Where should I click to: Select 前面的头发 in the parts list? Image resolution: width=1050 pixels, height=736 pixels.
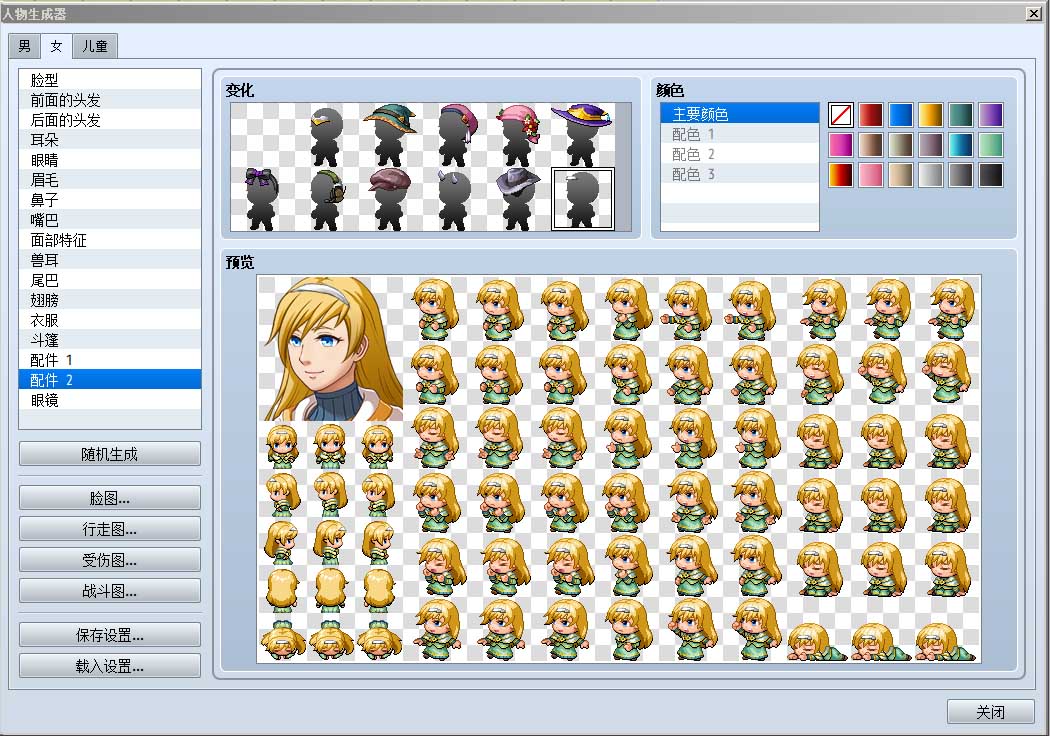[x=110, y=100]
